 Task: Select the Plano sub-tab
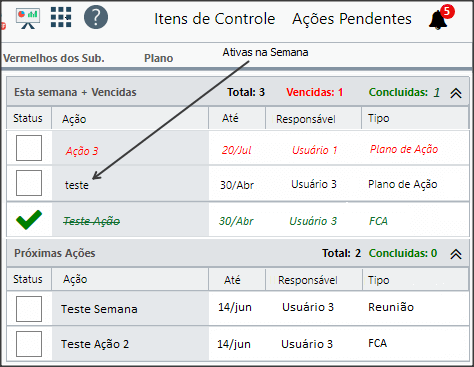(x=159, y=58)
